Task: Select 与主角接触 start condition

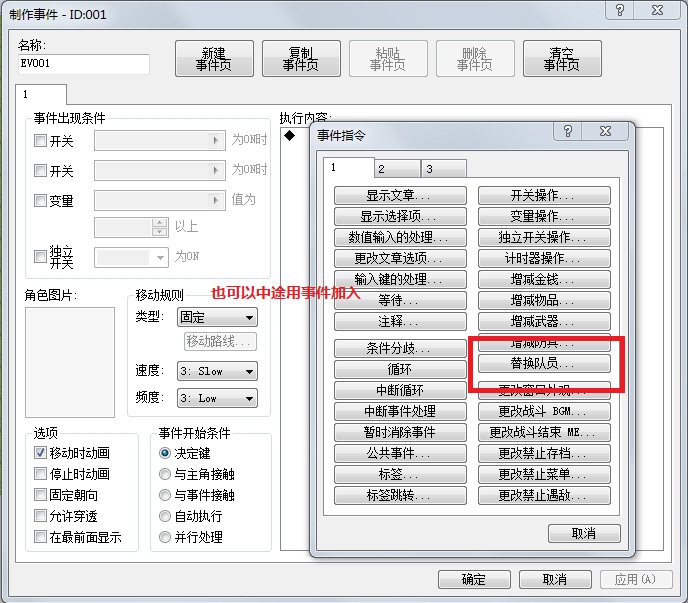Action: [165, 474]
